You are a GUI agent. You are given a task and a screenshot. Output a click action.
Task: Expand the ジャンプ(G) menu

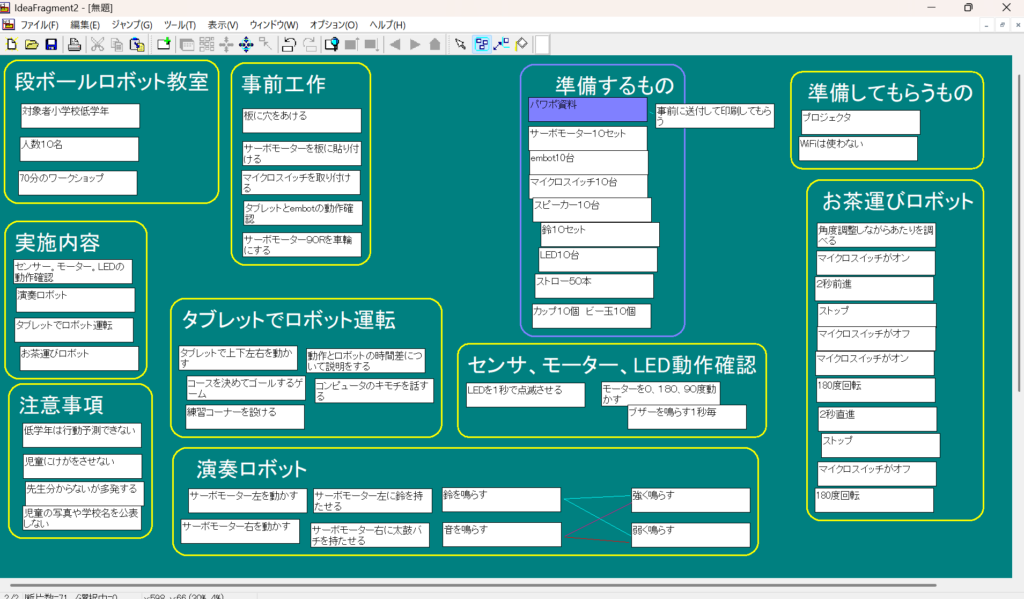click(132, 24)
